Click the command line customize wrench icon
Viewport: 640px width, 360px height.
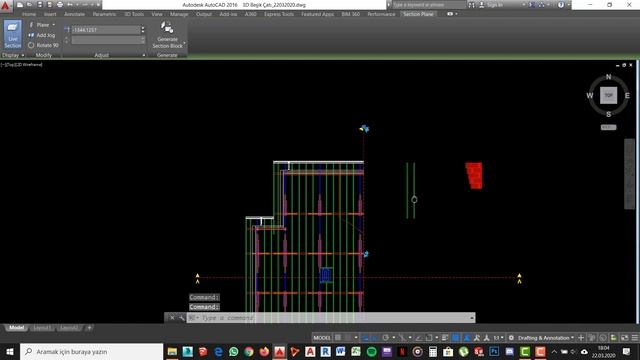tap(181, 318)
